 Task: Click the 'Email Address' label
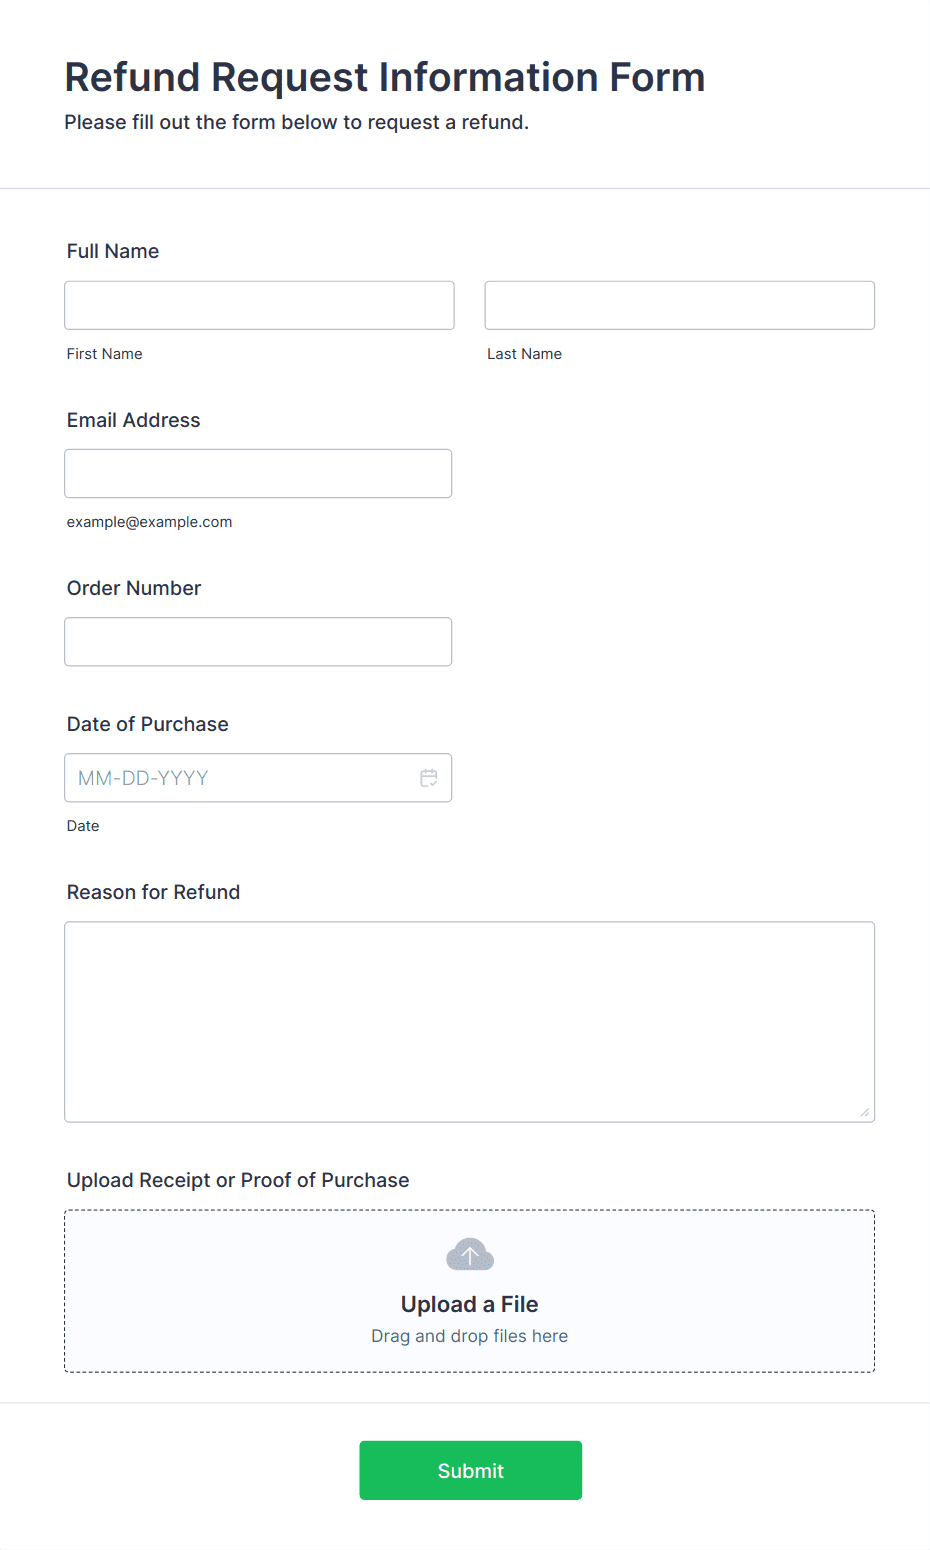click(x=133, y=420)
